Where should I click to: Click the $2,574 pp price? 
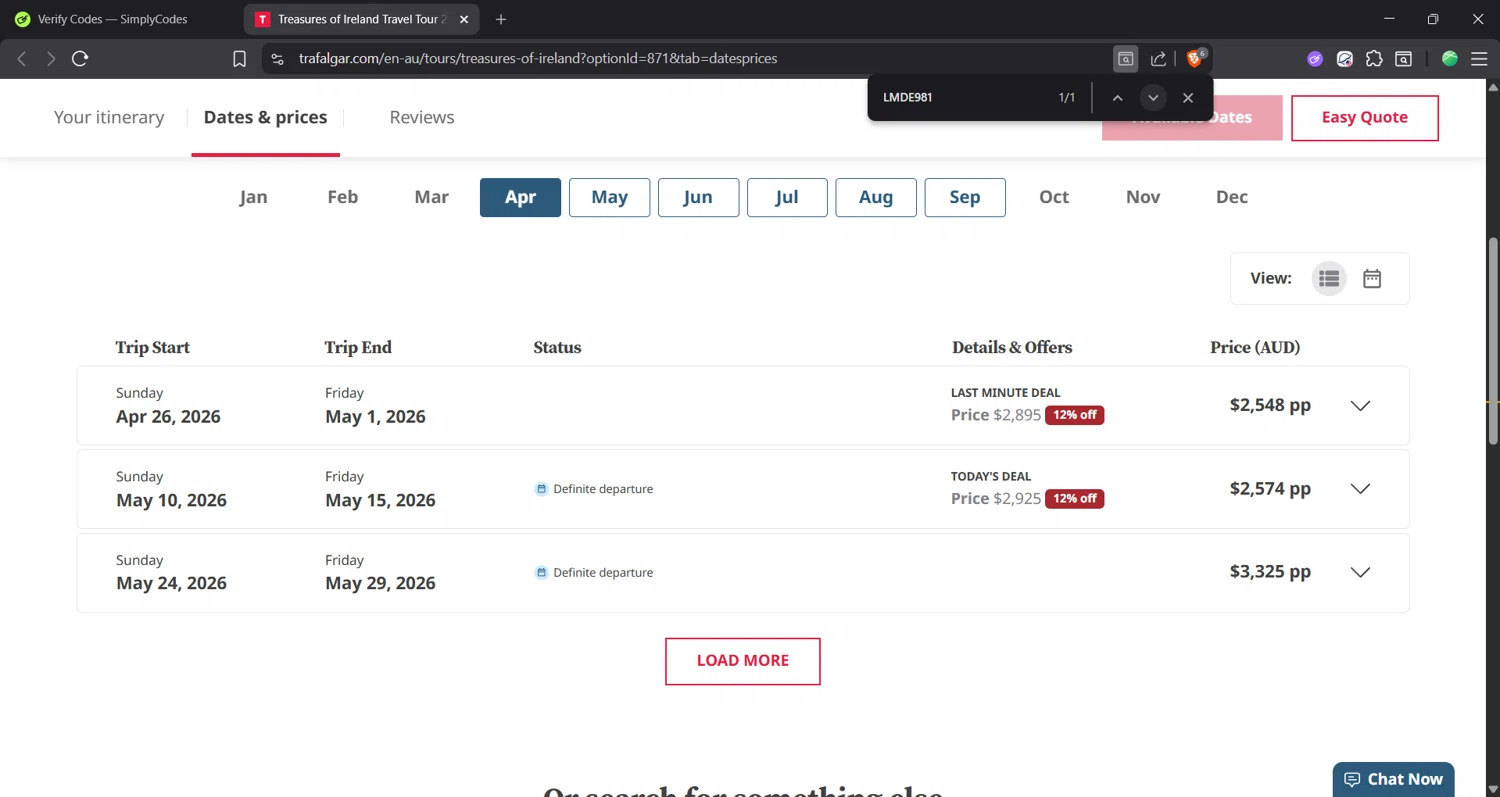coord(1270,489)
